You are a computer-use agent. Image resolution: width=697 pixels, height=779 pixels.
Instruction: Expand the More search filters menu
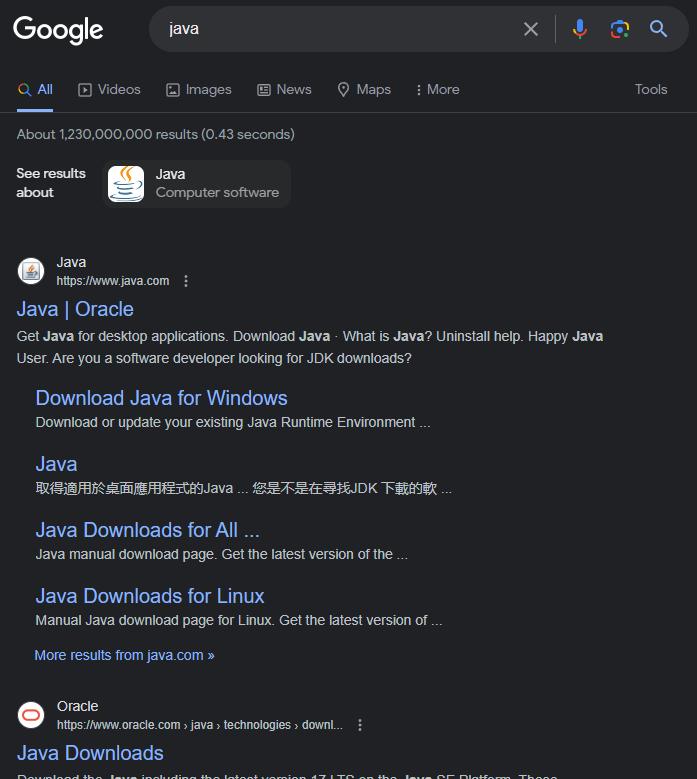[437, 89]
